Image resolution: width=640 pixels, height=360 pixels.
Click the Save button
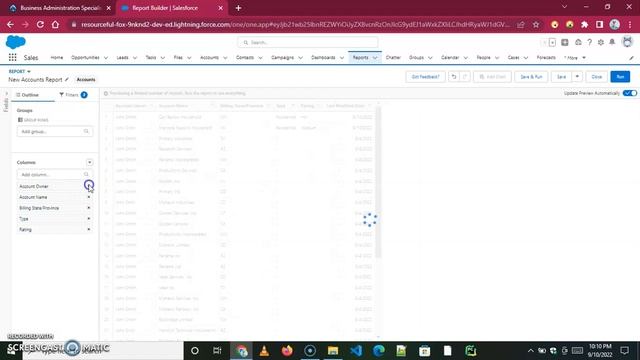tap(562, 77)
